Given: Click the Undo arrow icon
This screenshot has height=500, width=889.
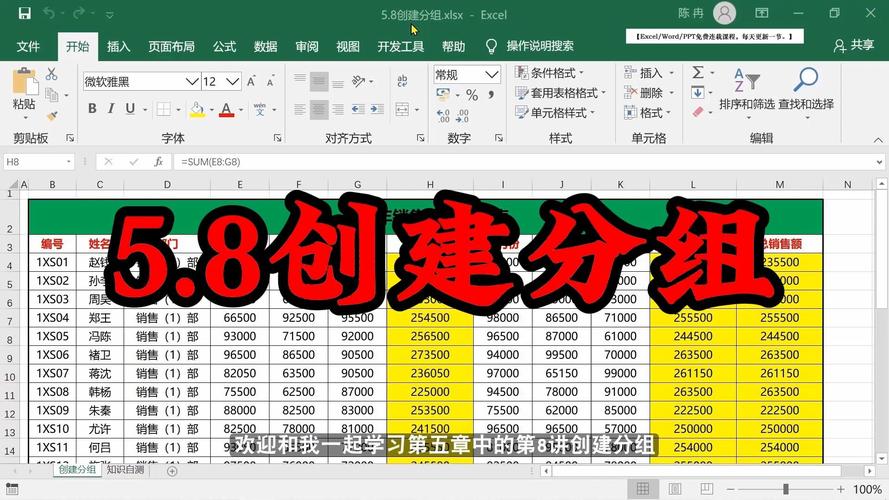Looking at the screenshot, I should coord(49,14).
